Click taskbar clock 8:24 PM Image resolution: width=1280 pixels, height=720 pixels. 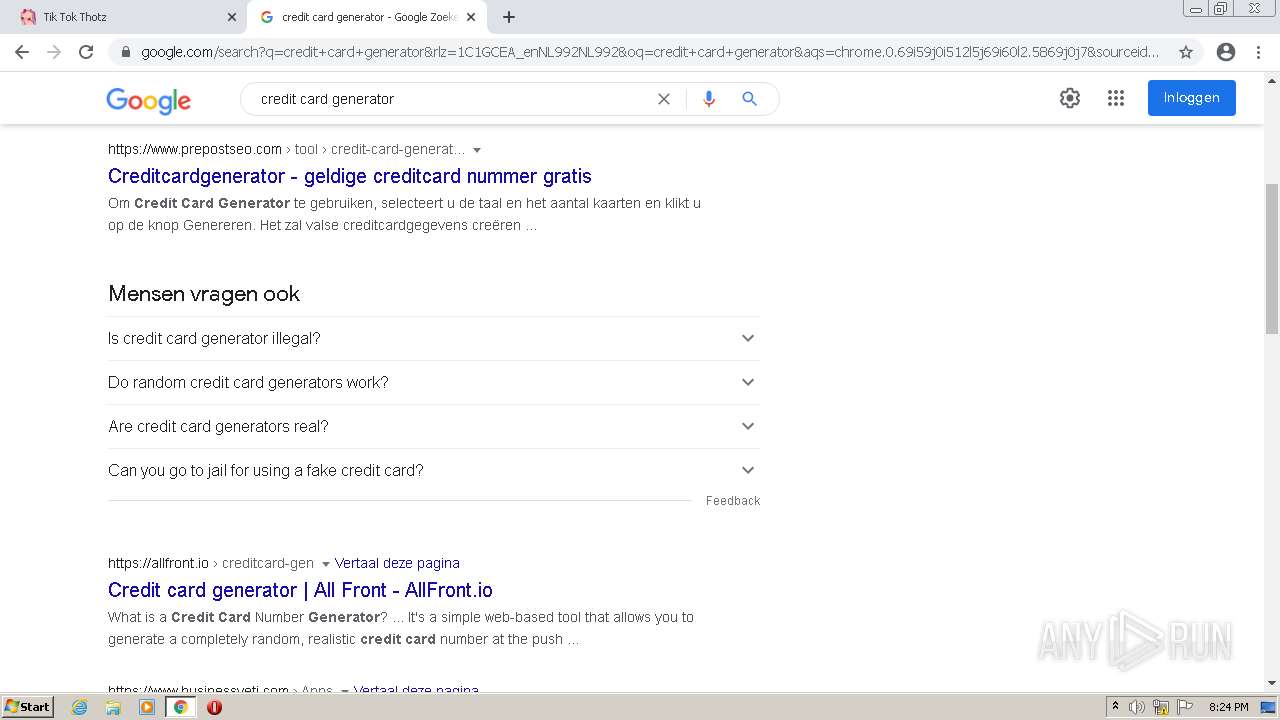pos(1228,707)
